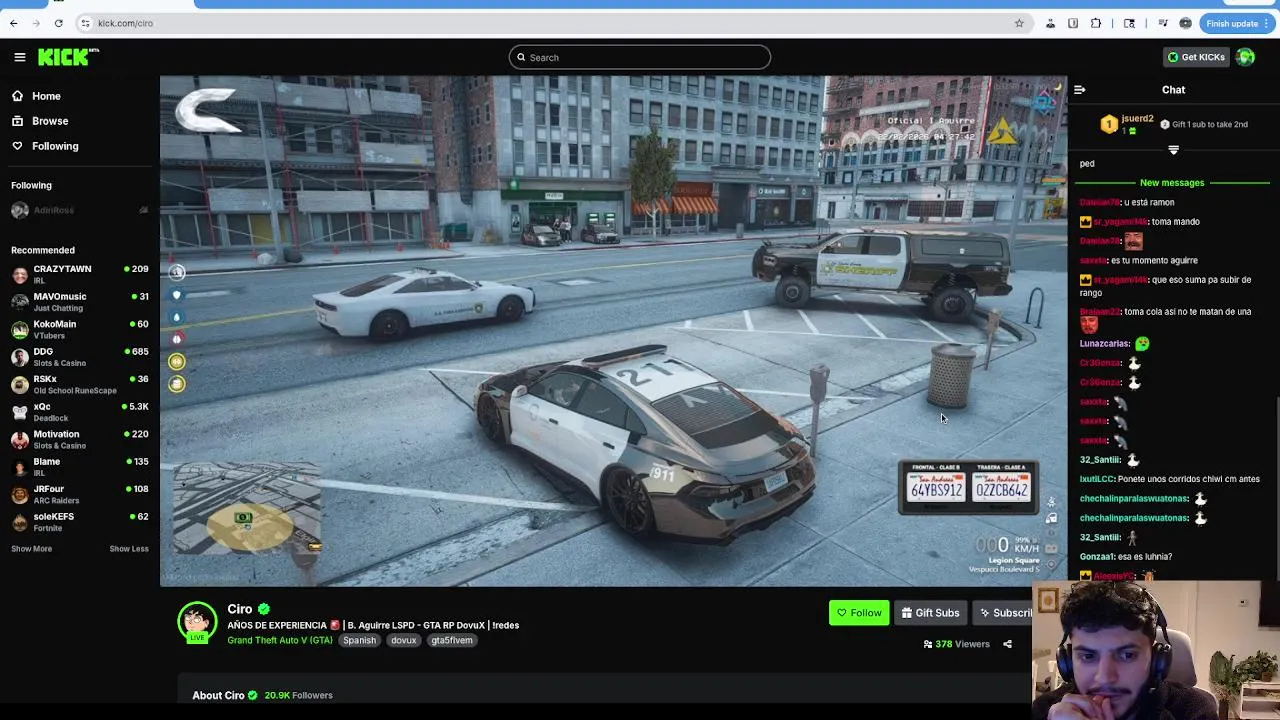Image resolution: width=1280 pixels, height=720 pixels.
Task: Bookmark this page with the star
Action: point(1019,23)
